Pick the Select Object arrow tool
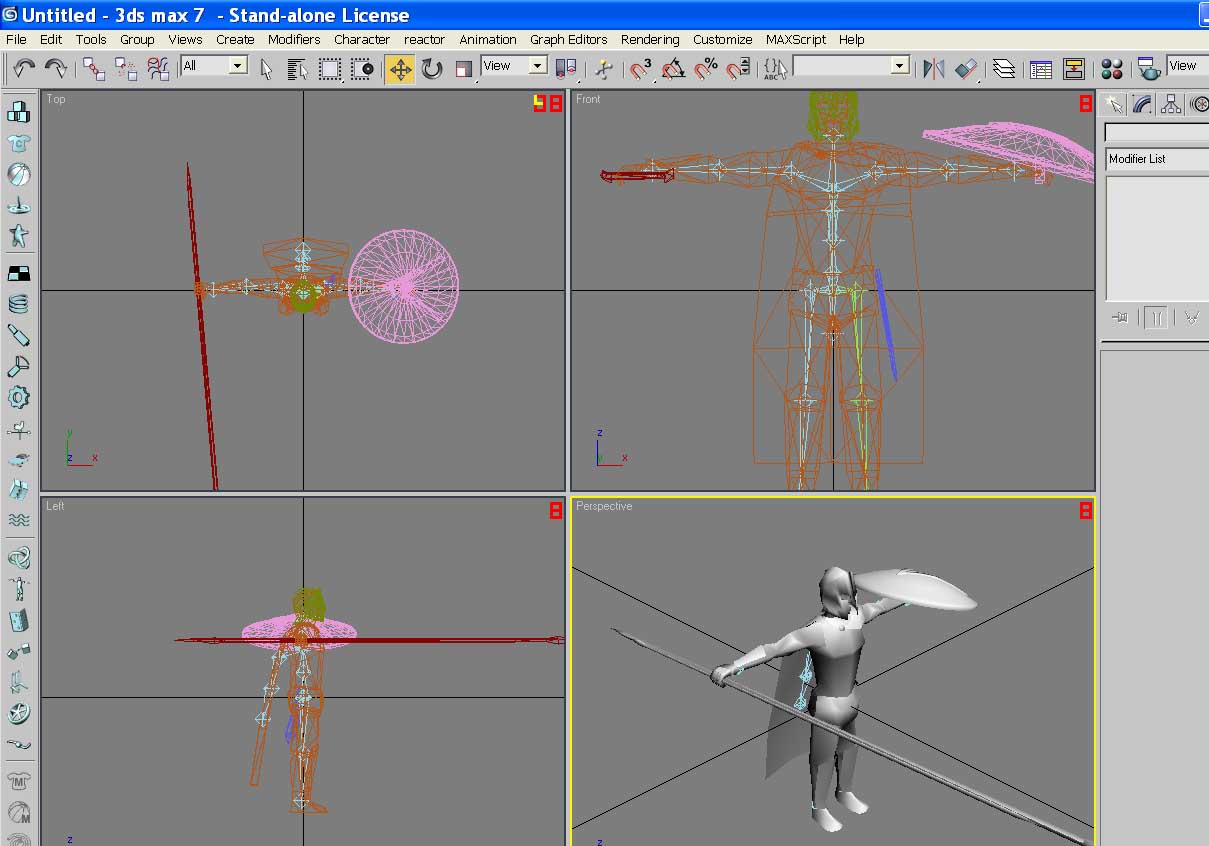1209x846 pixels. point(266,69)
